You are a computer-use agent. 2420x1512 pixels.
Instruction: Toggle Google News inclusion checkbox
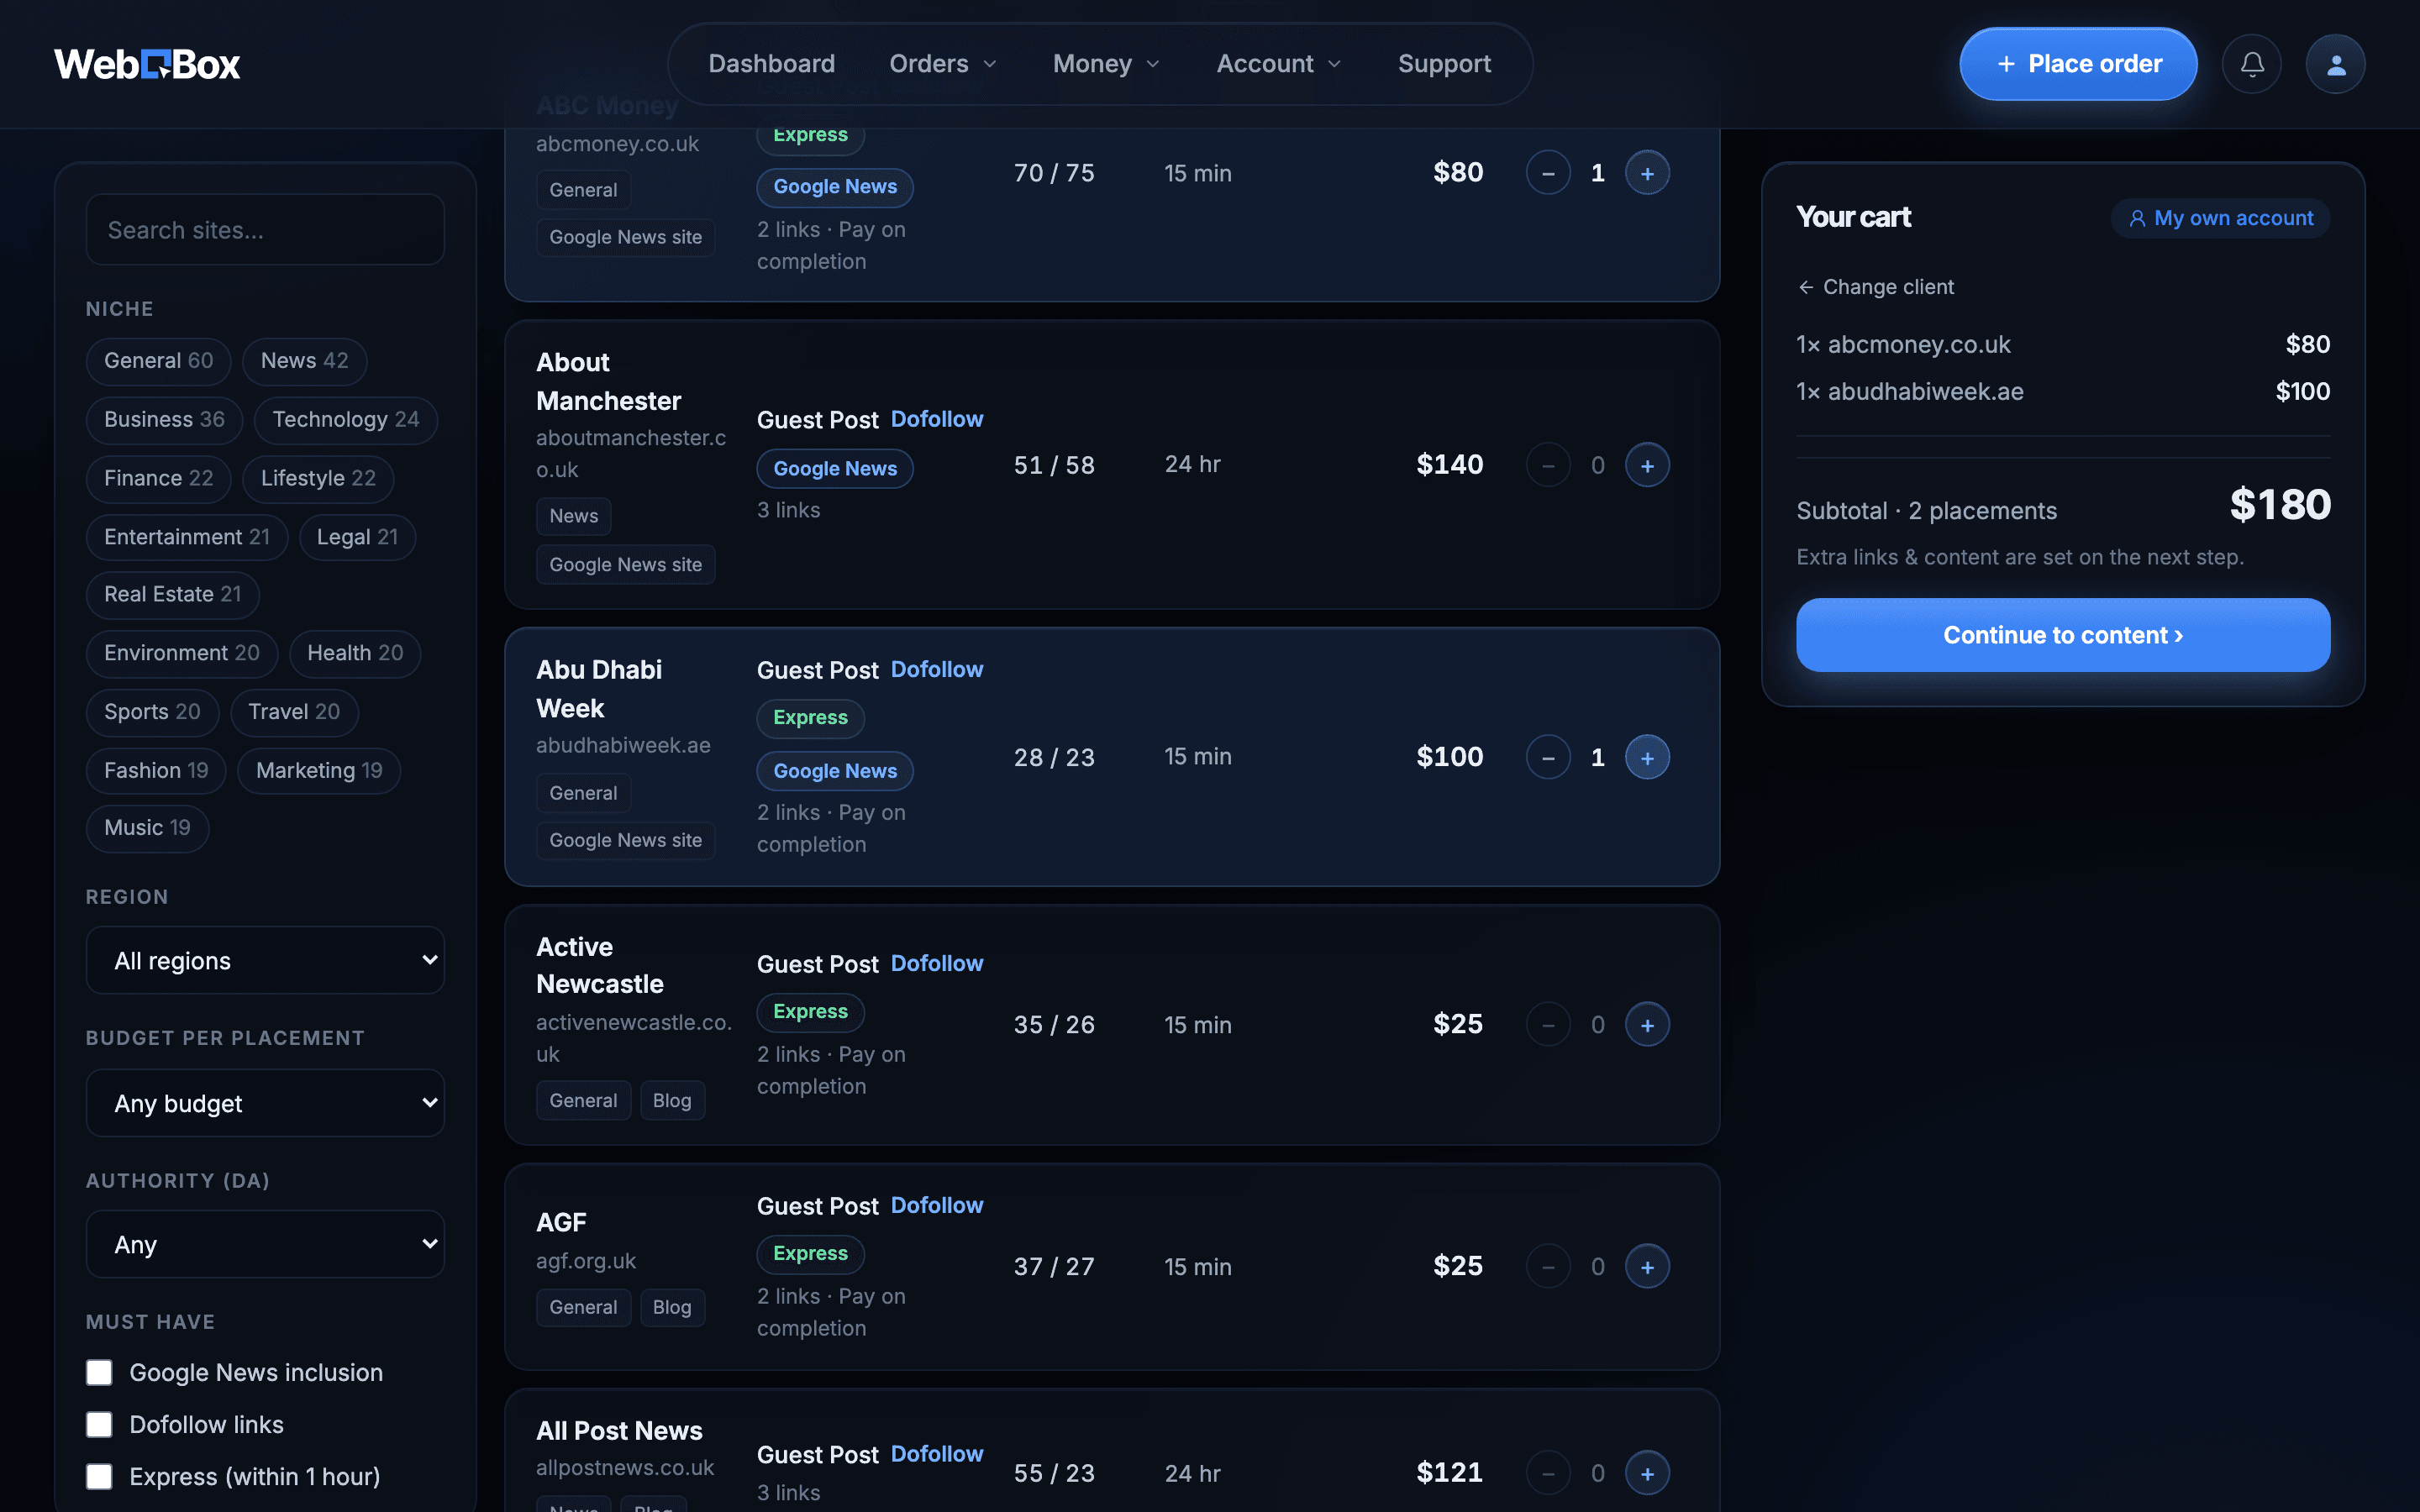tap(99, 1372)
